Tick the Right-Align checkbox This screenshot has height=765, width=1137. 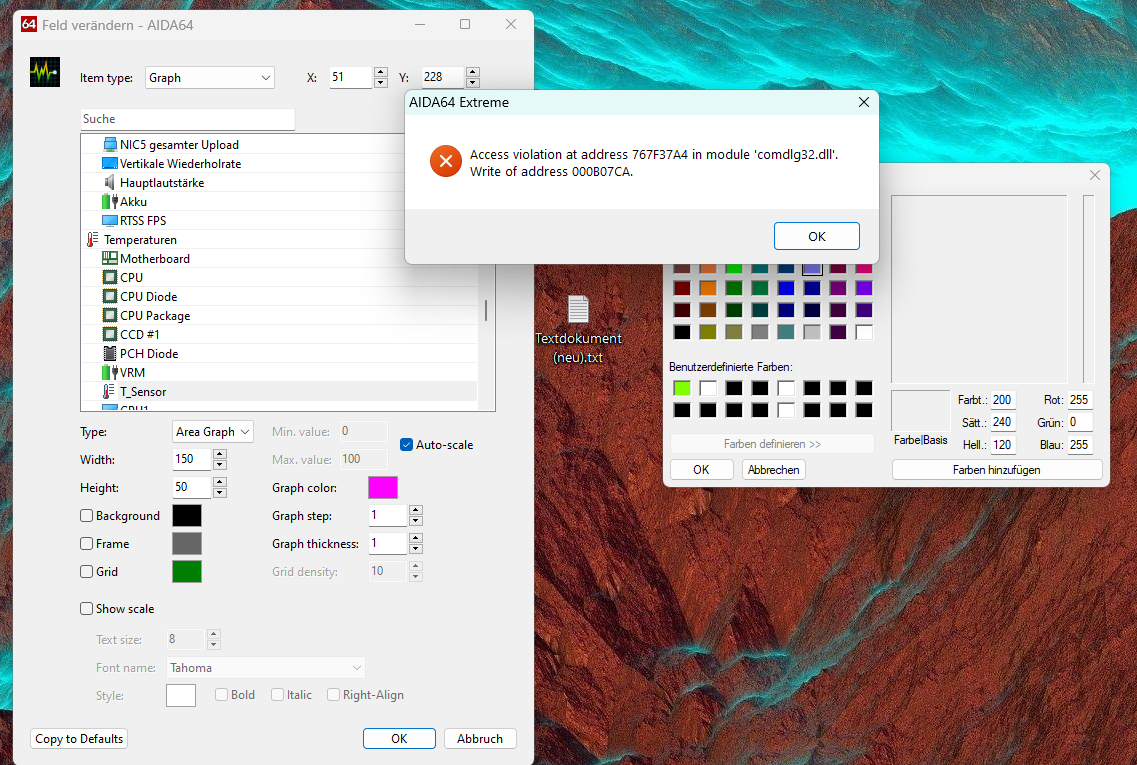coord(334,695)
